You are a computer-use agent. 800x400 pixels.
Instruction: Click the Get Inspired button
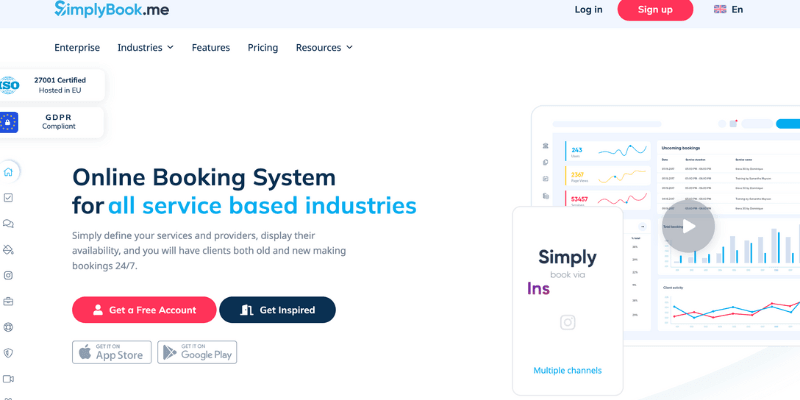[278, 310]
